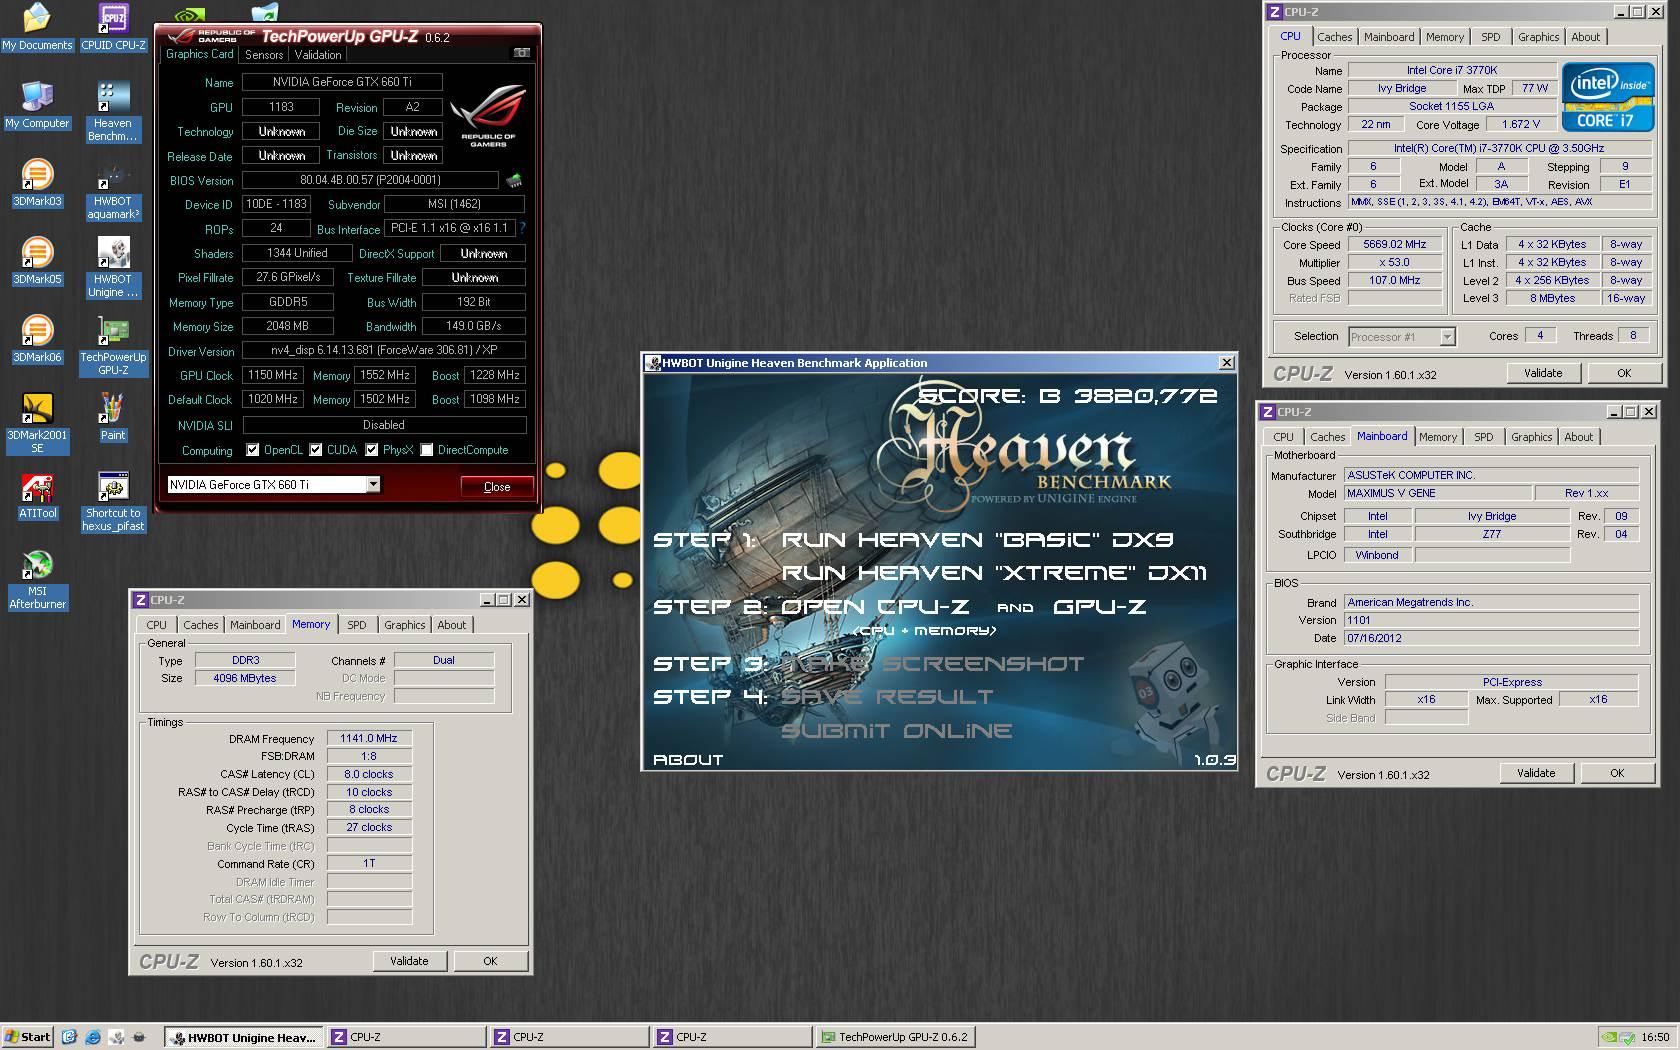Close the Heaven Benchmark window
The image size is (1680, 1050).
[x=1226, y=363]
